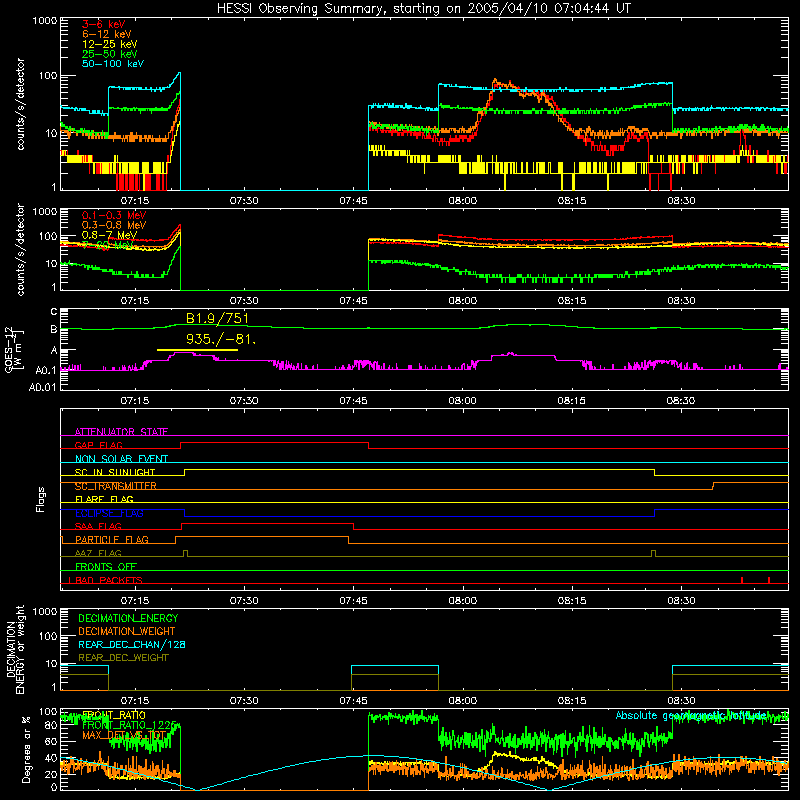Click the top panel counts/s/detector axis title
The width and height of the screenshot is (800, 800).
click(x=20, y=104)
